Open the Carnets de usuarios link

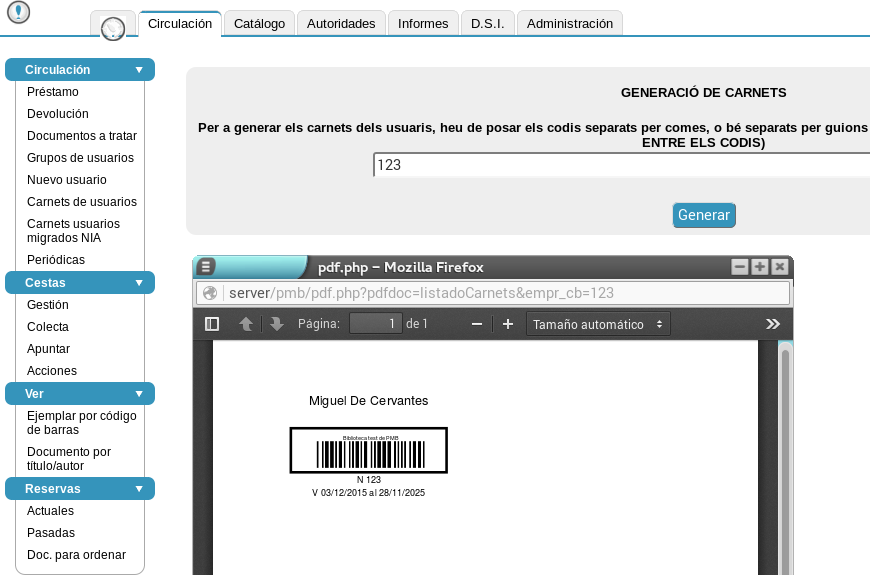[82, 202]
